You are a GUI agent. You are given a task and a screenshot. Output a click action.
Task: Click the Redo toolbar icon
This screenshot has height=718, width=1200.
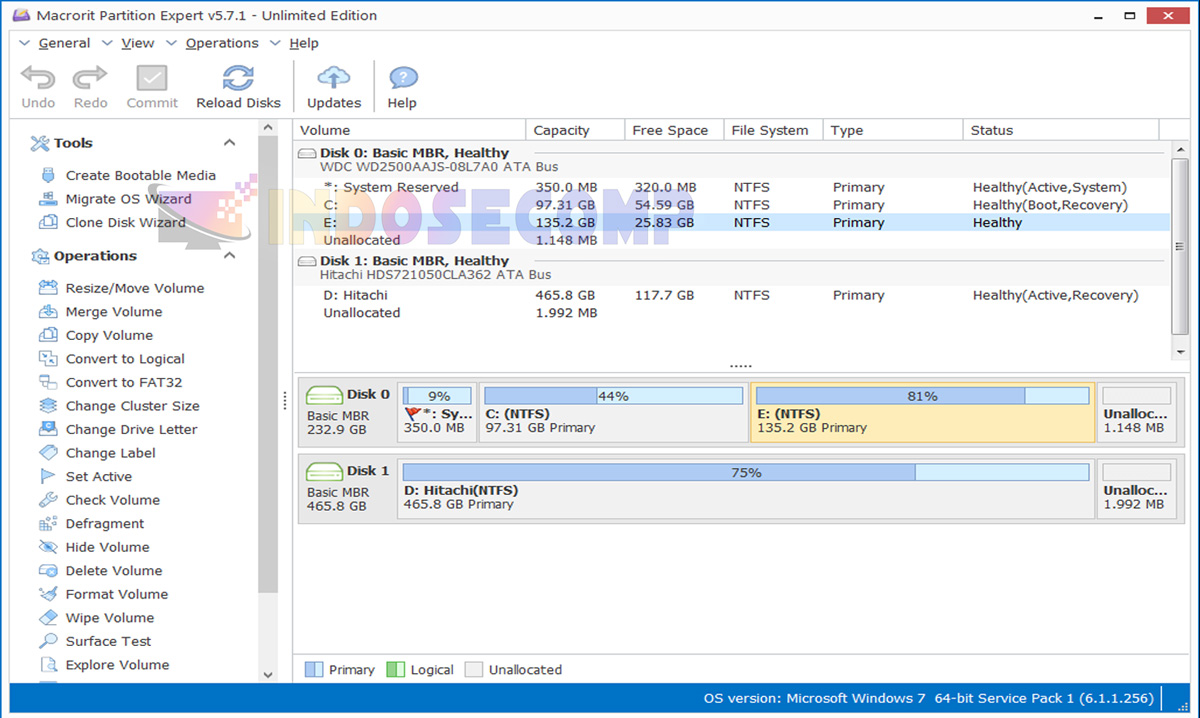coord(90,78)
